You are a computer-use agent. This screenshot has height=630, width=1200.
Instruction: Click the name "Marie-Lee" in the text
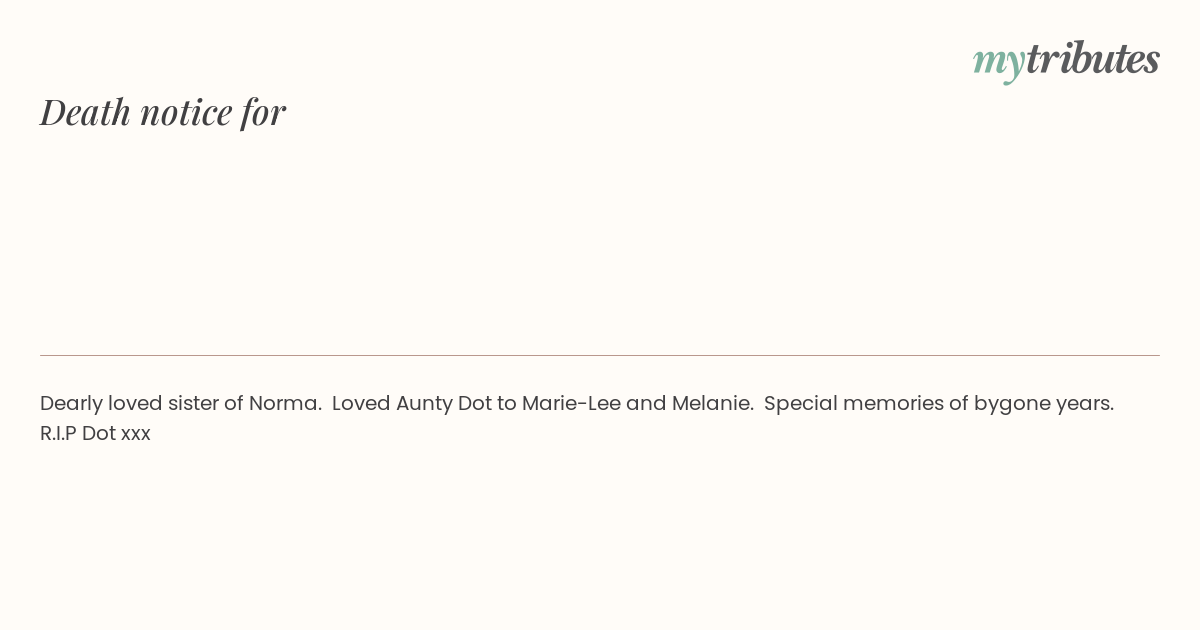[571, 403]
